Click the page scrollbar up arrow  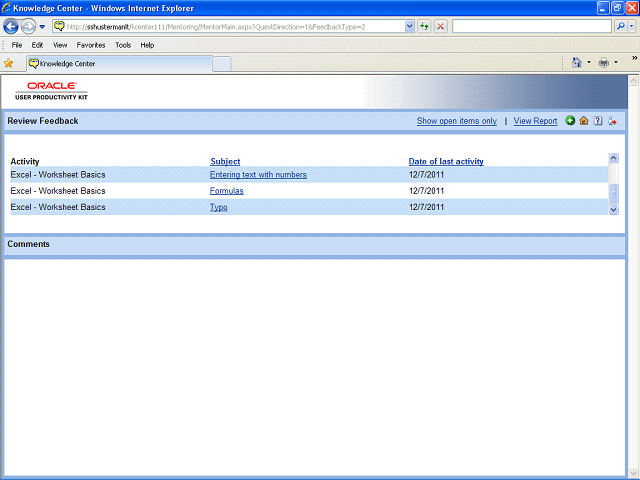633,80
